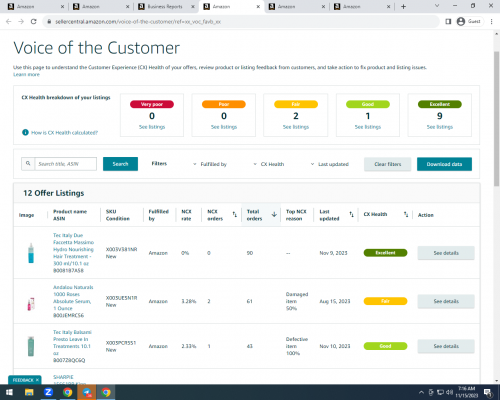Click Tec Italy Due Faccetta product image
500x400 pixels.
tap(31, 253)
